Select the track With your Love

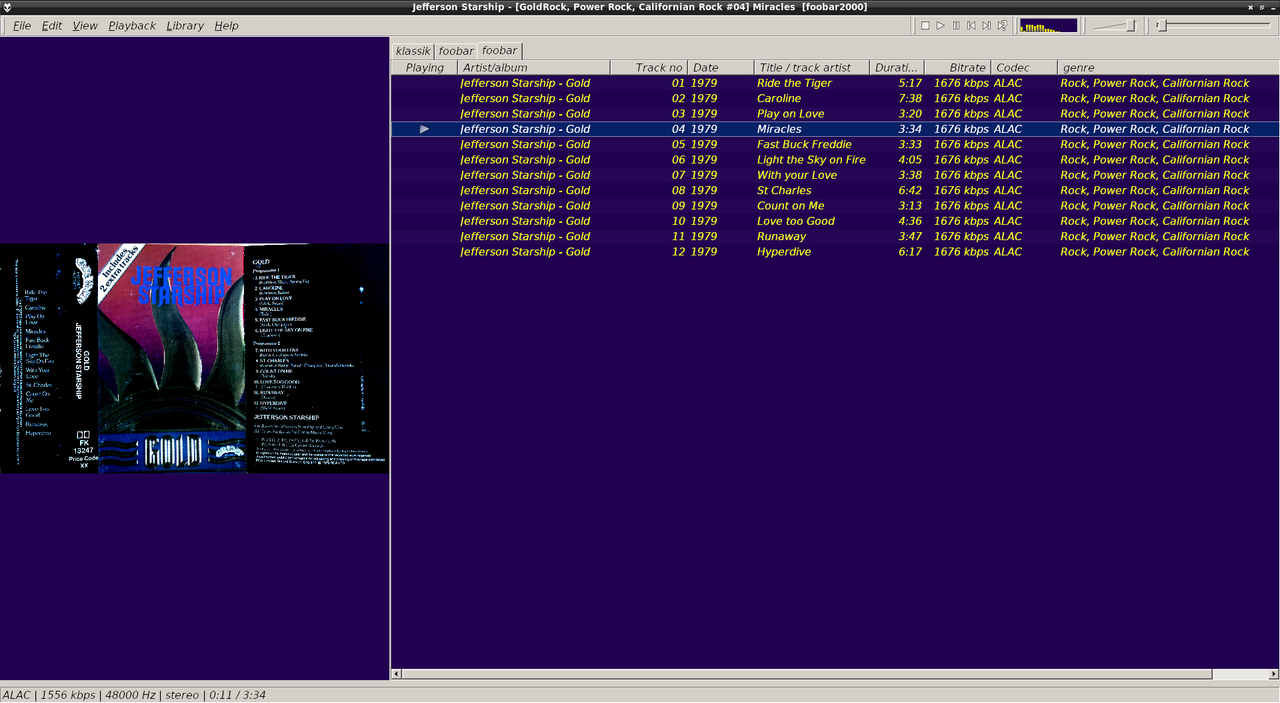[835, 175]
